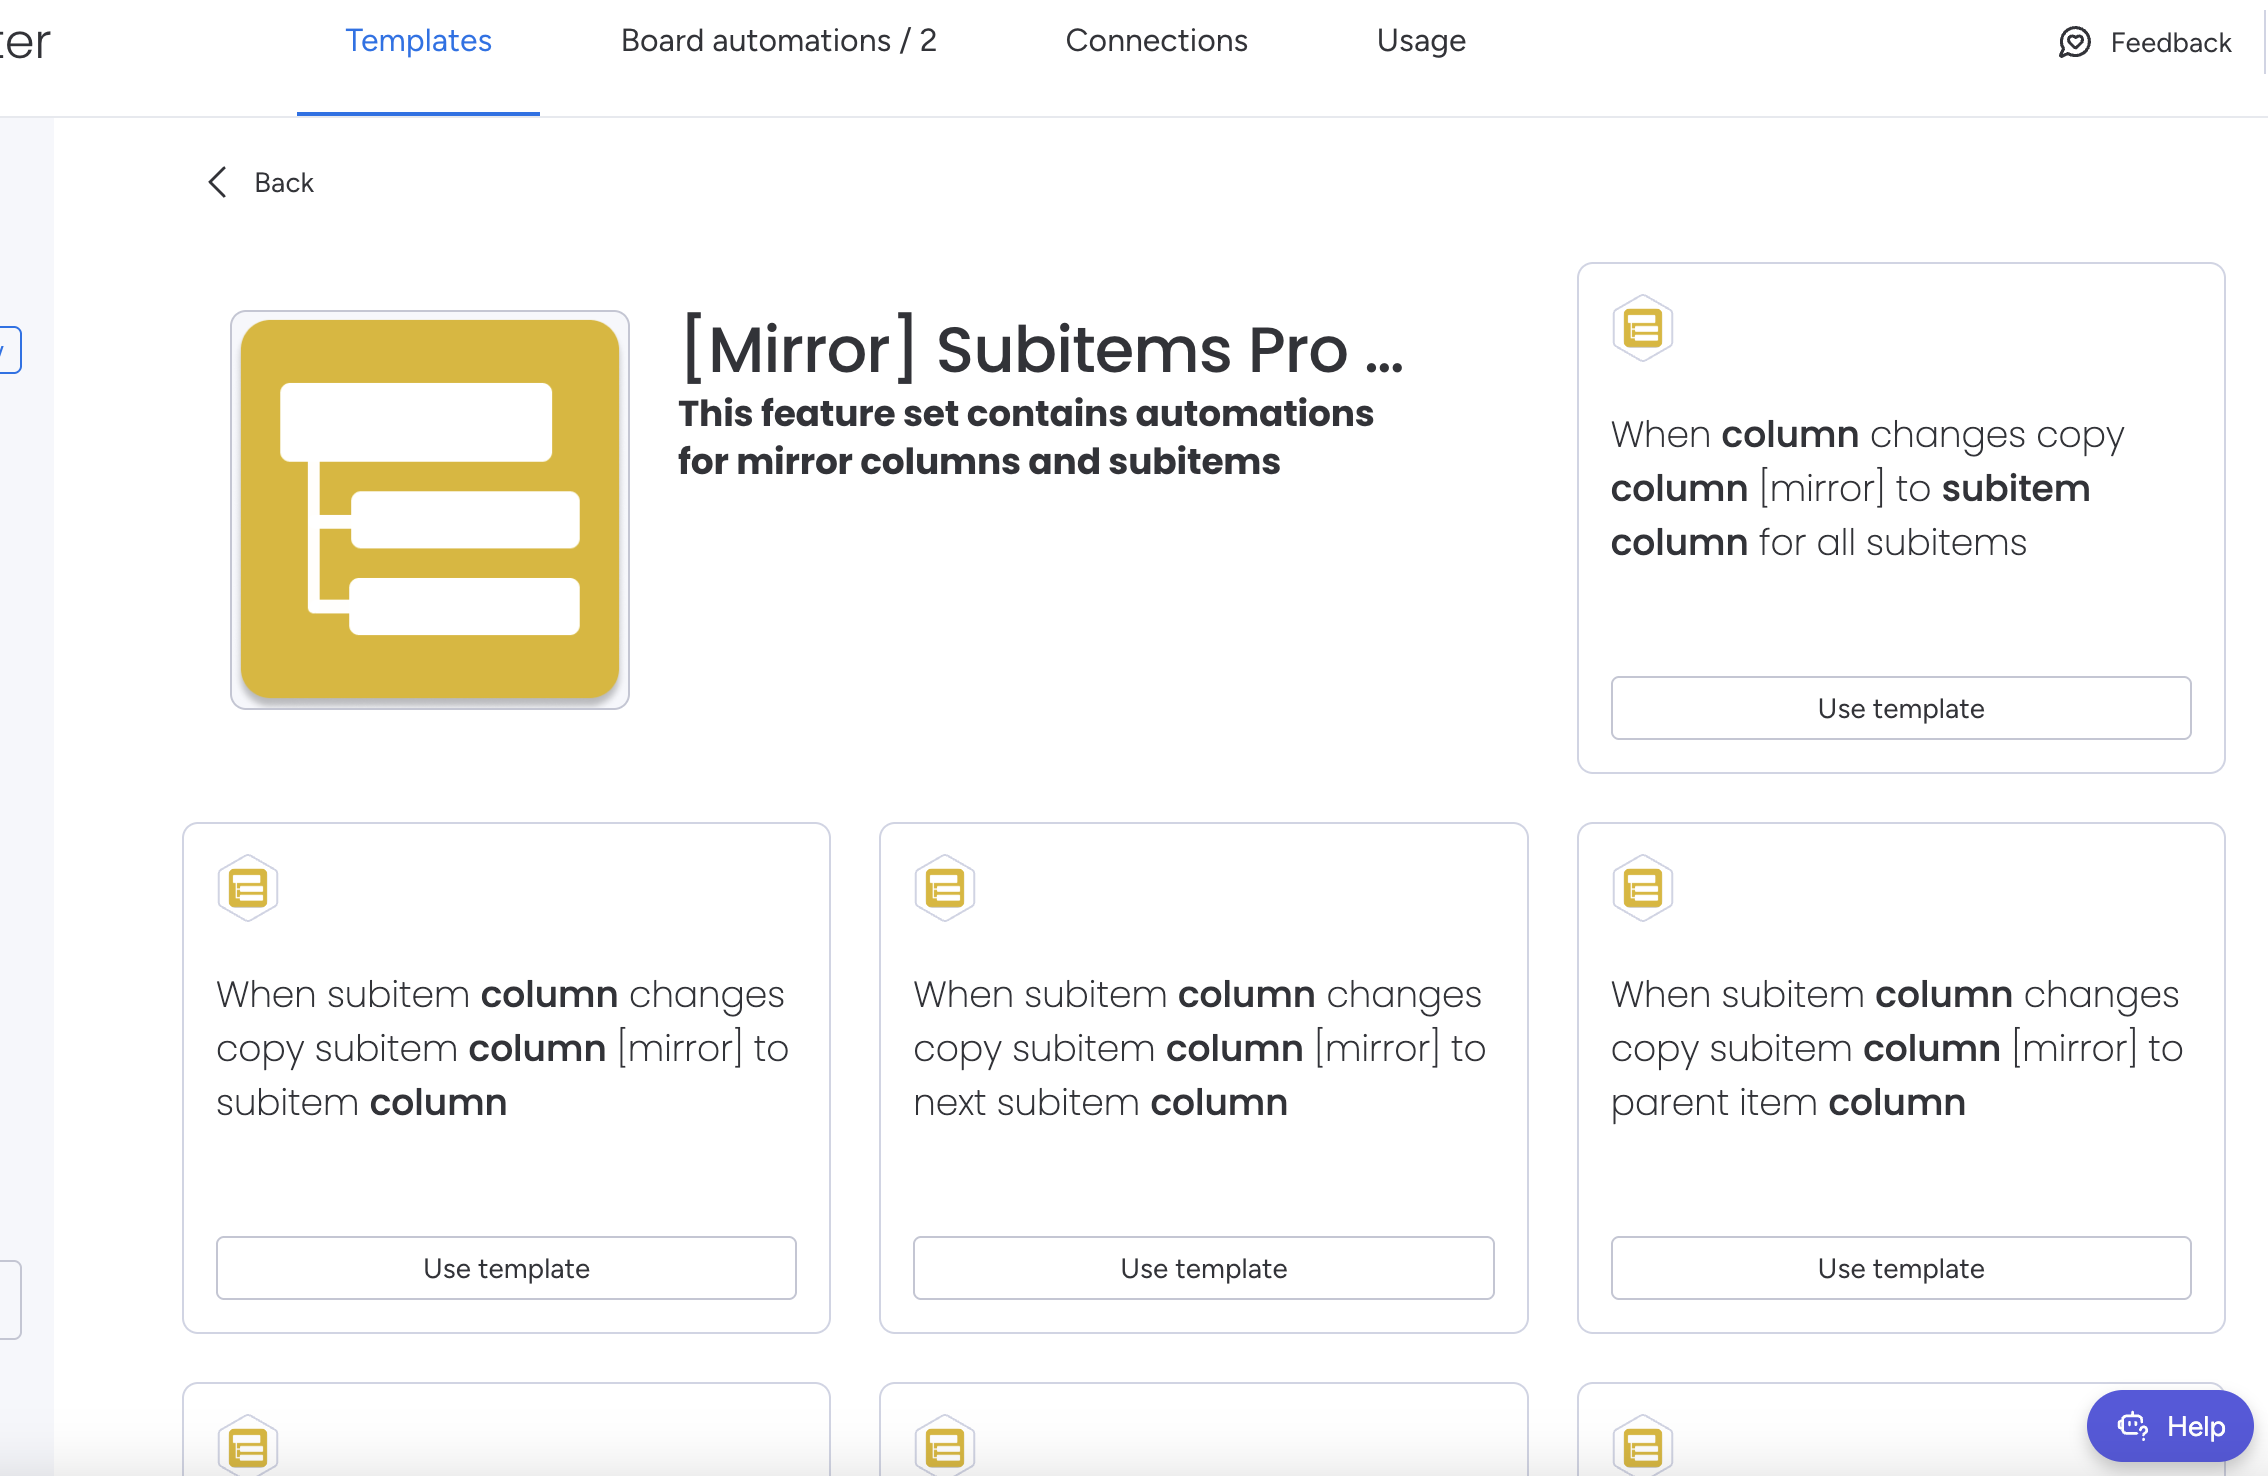Click the Feedback speech bubble icon
2268x1476 pixels.
pos(2075,42)
